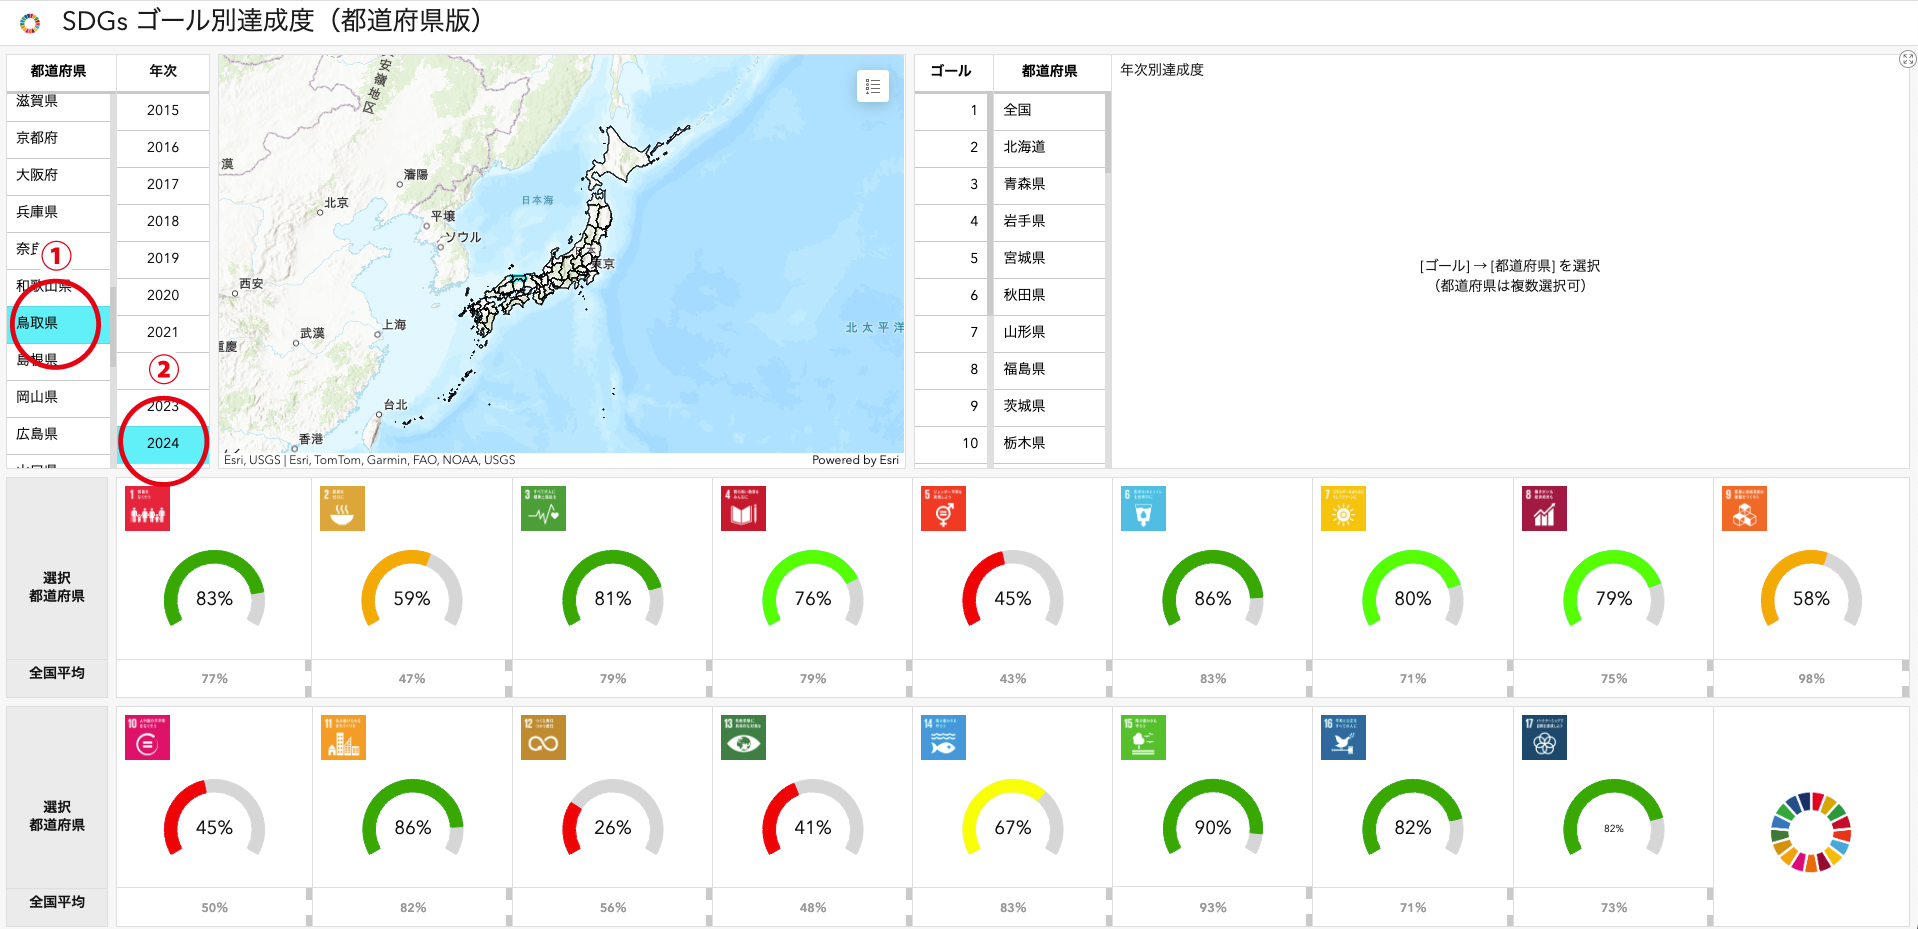Click the SDG Goal 7 energy icon

tap(1343, 509)
